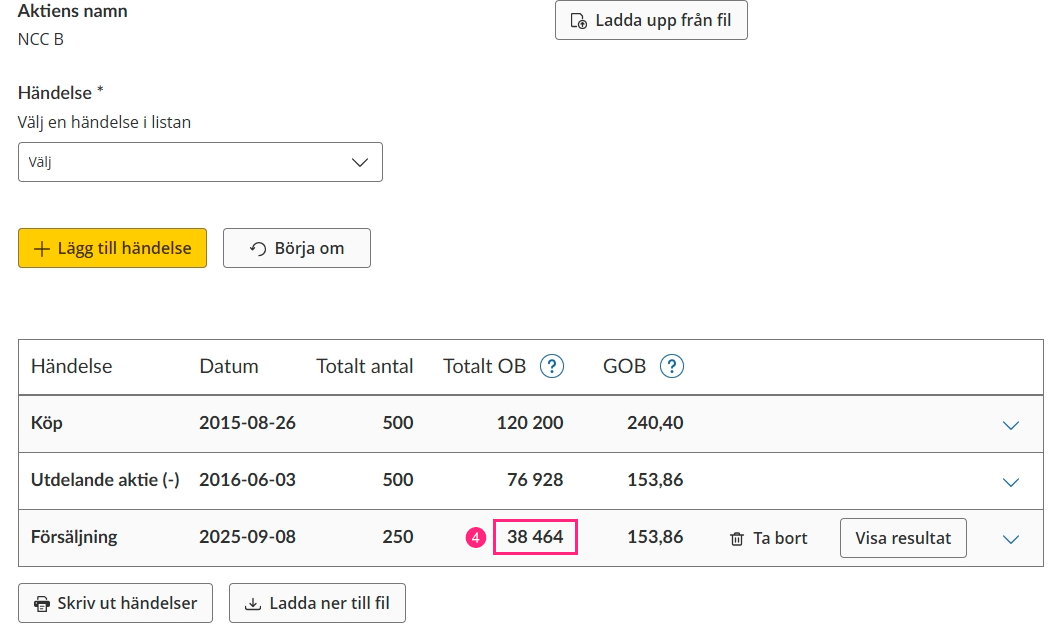Click the Totalt antal column header
The height and width of the screenshot is (639, 1064).
[x=364, y=366]
